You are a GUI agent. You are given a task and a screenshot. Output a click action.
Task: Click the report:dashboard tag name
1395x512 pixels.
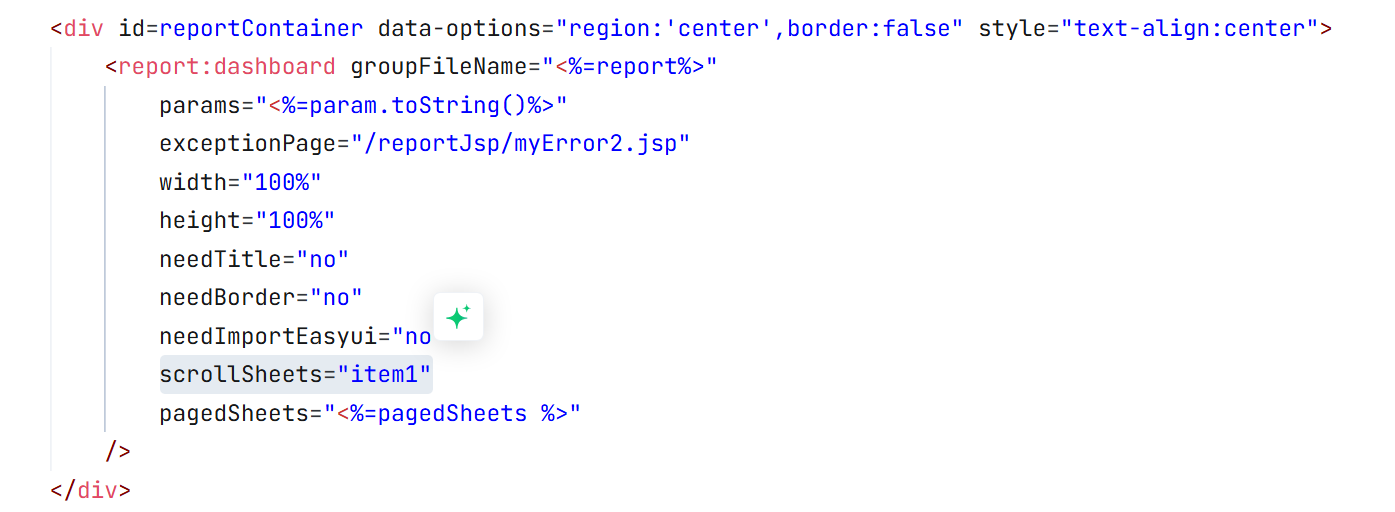click(x=226, y=67)
